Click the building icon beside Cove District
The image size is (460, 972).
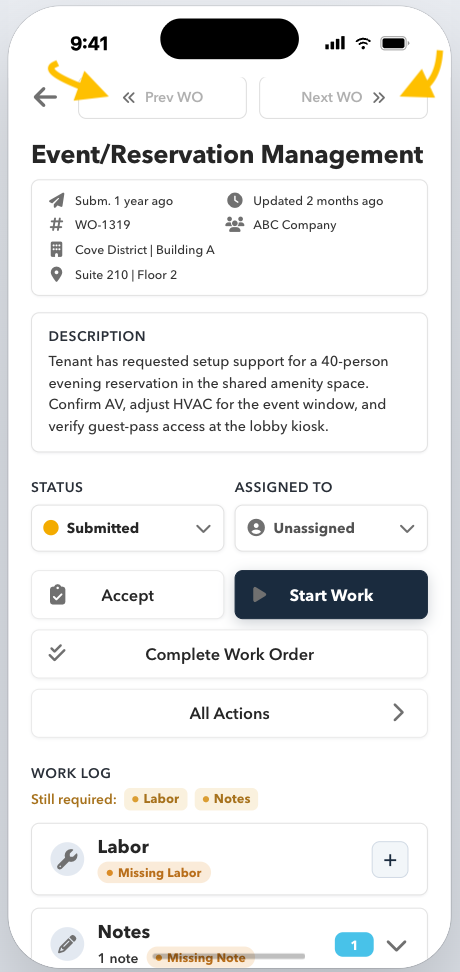[x=56, y=250]
